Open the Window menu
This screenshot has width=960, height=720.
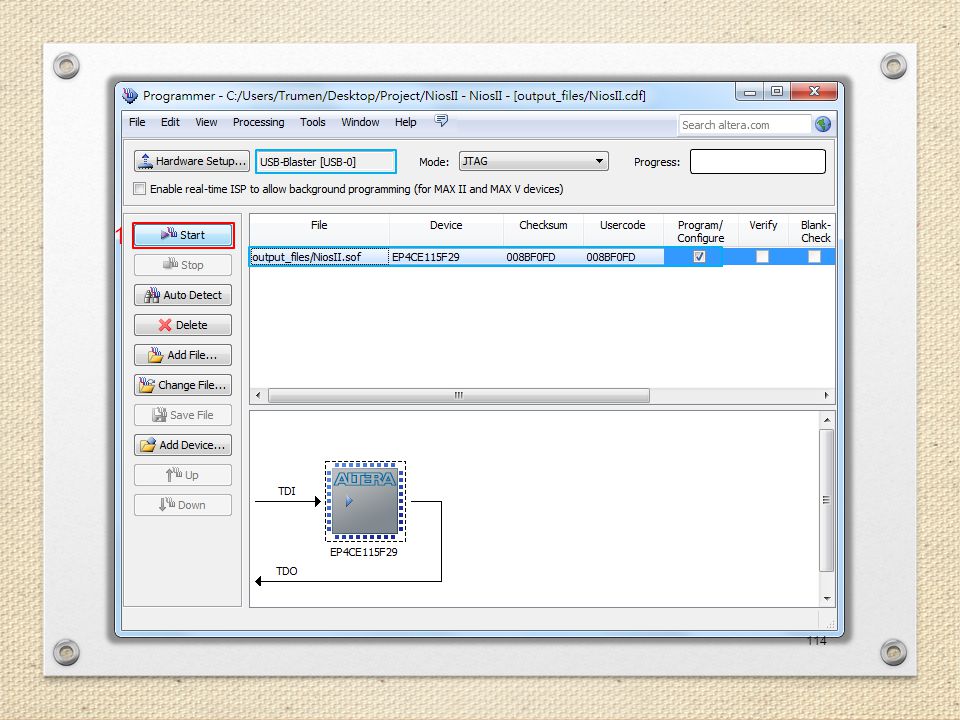(x=360, y=122)
